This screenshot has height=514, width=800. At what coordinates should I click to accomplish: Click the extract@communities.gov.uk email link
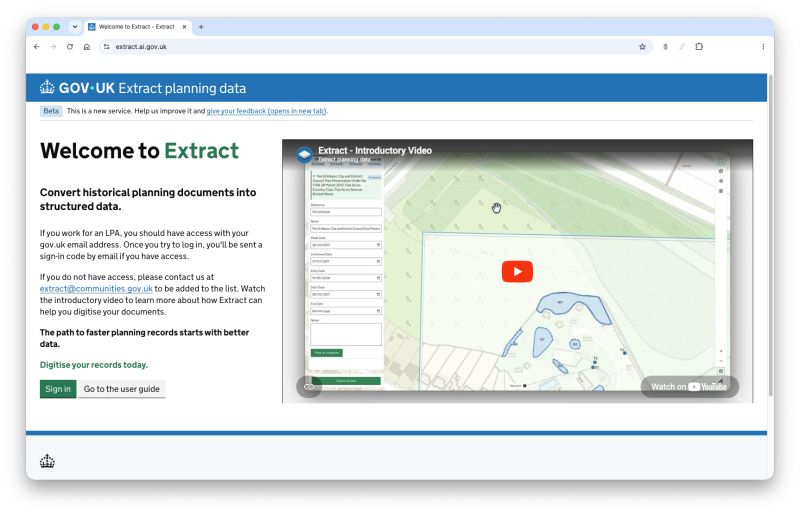[96, 289]
